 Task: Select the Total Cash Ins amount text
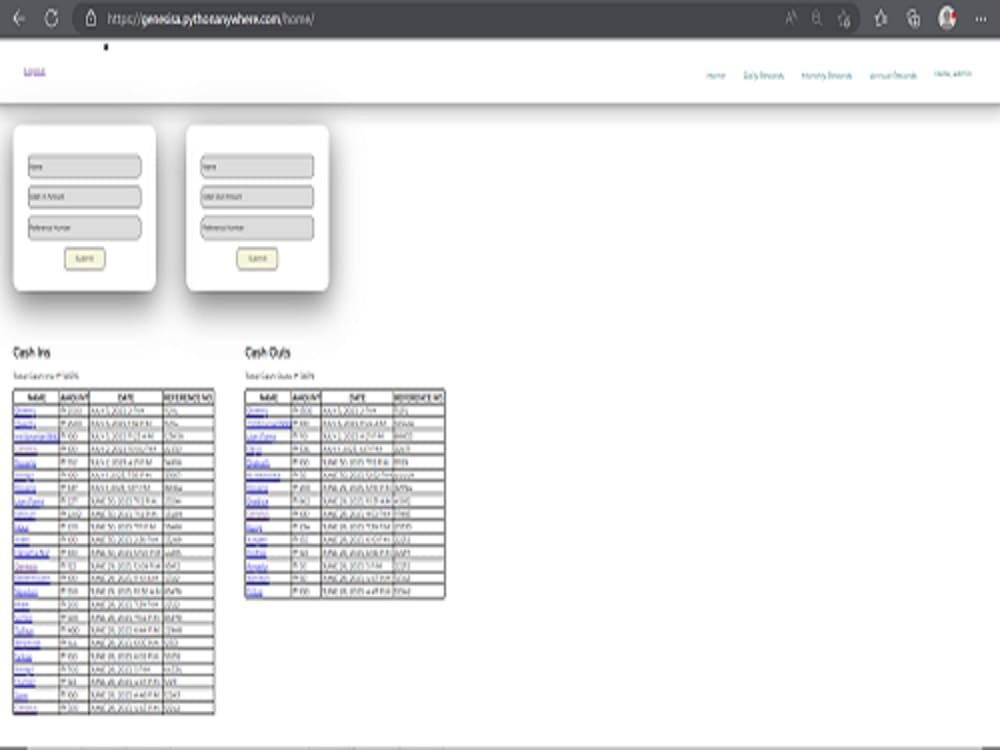pyautogui.click(x=46, y=376)
